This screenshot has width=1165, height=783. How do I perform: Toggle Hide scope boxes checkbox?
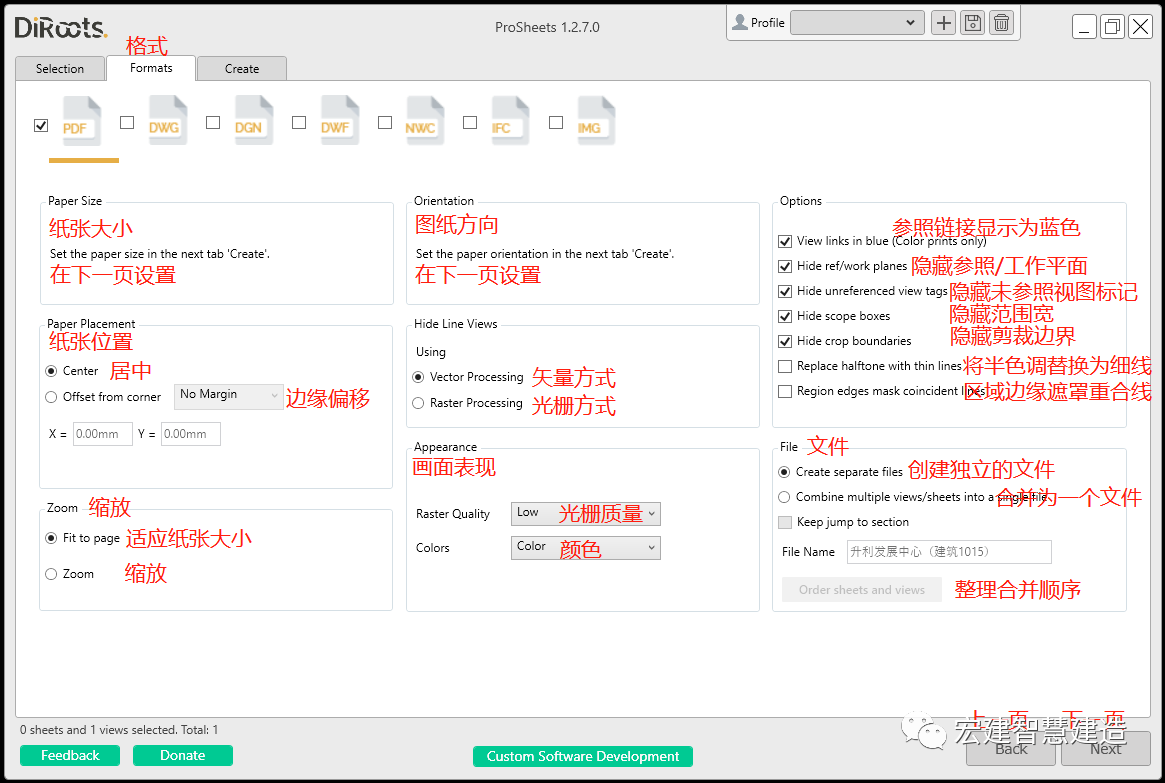point(785,316)
